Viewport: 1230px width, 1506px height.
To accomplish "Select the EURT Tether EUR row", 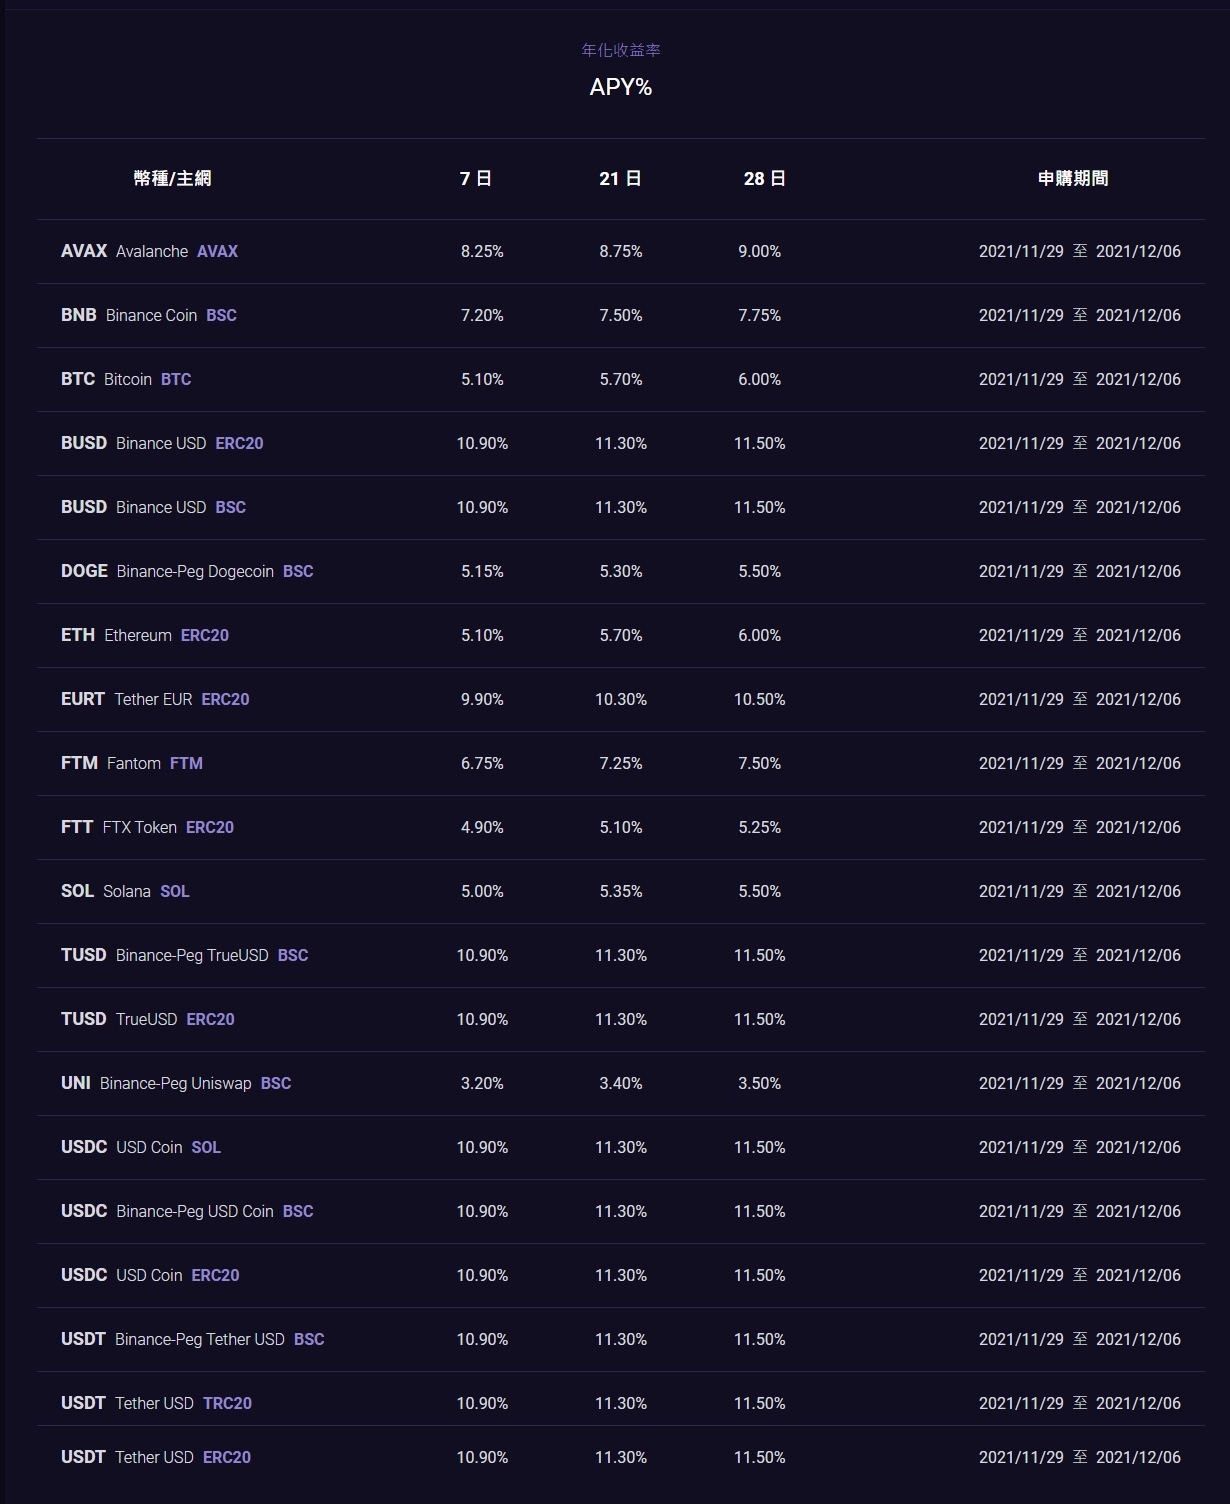I will click(155, 699).
